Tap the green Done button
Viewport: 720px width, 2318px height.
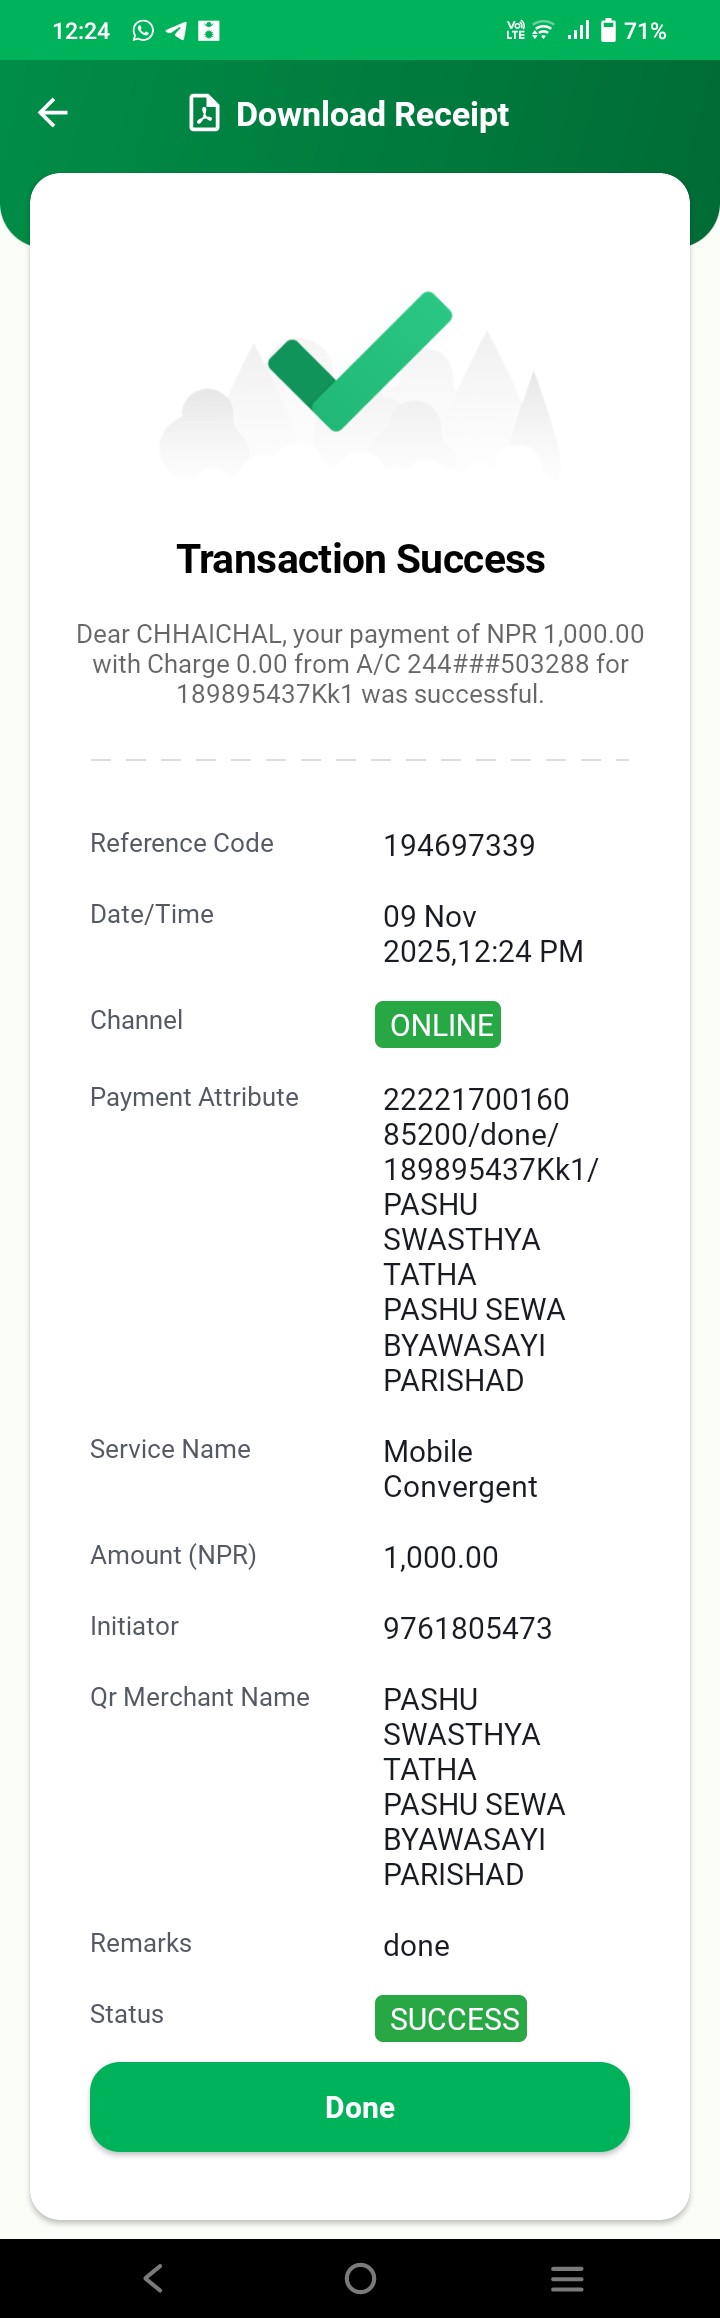(360, 2107)
